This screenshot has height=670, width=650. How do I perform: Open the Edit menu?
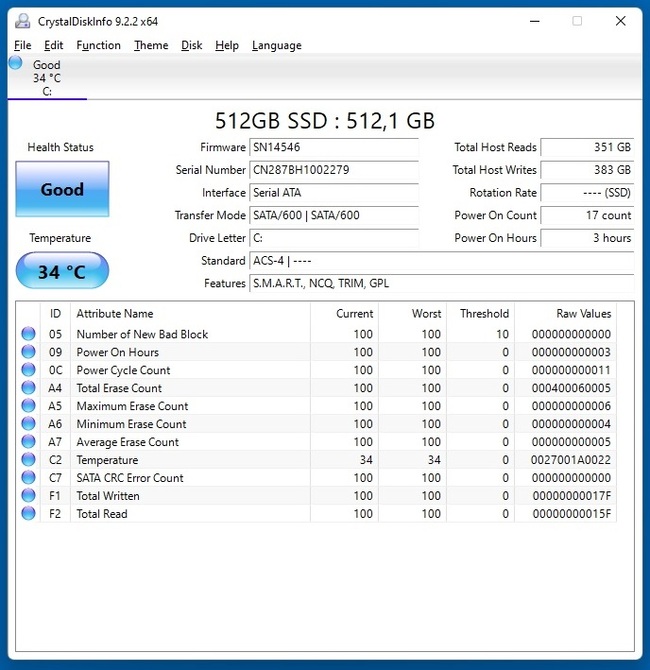click(x=54, y=45)
